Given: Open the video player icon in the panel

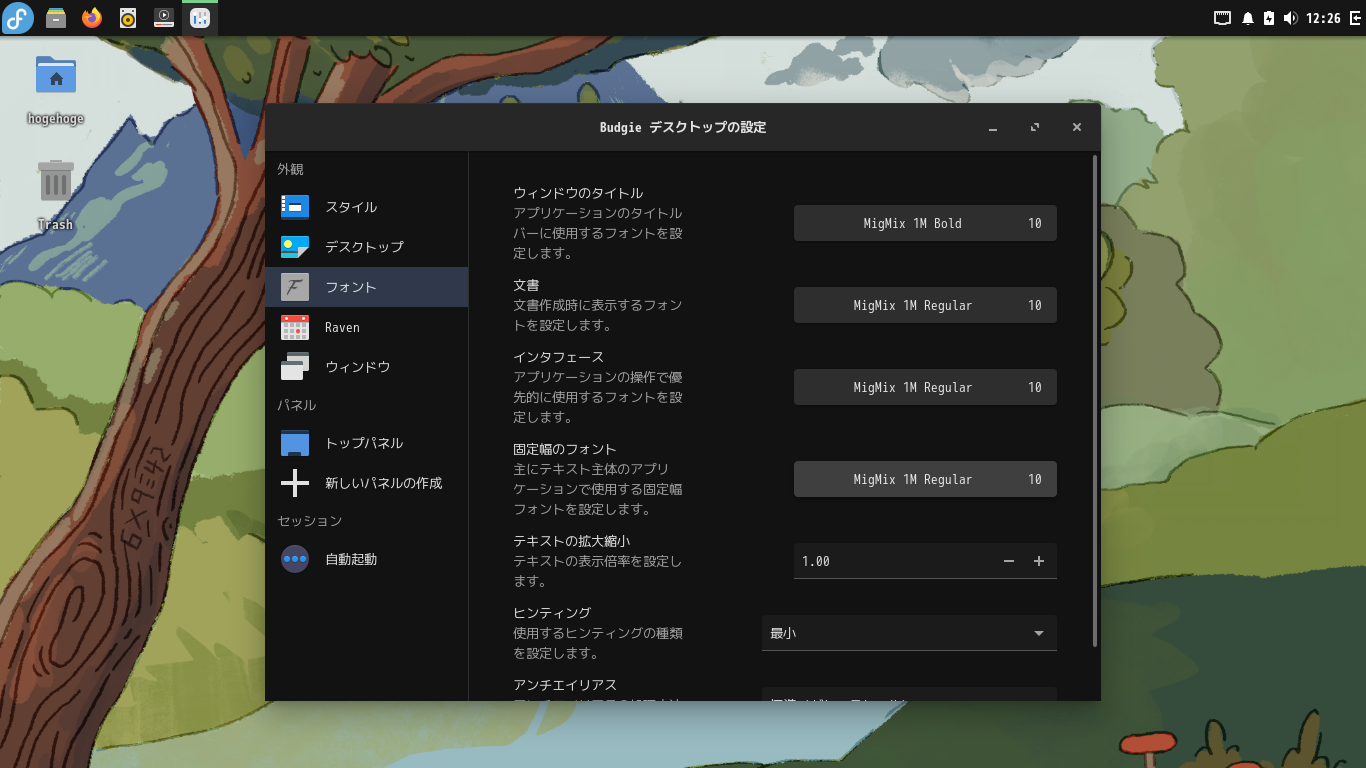Looking at the screenshot, I should tap(164, 18).
